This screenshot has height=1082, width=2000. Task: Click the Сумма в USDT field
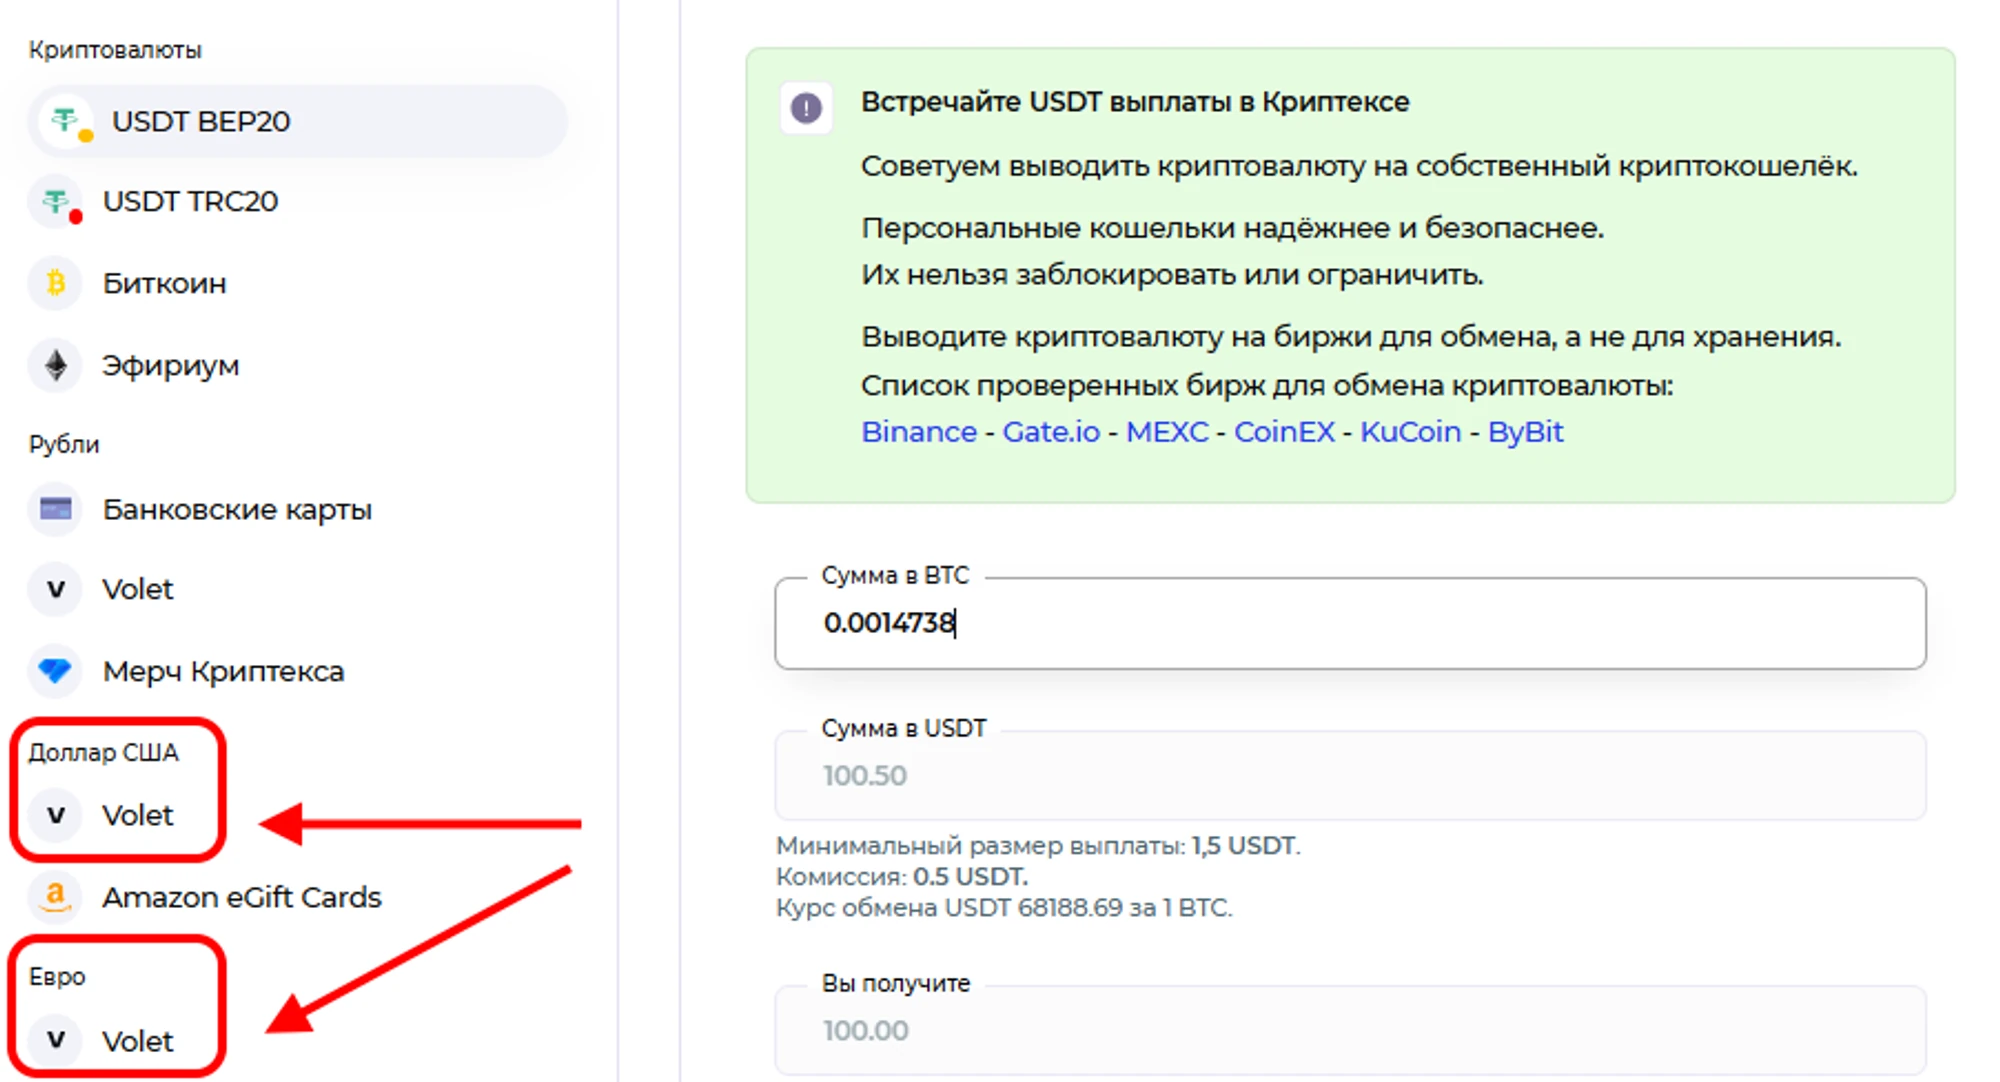pyautogui.click(x=1350, y=776)
